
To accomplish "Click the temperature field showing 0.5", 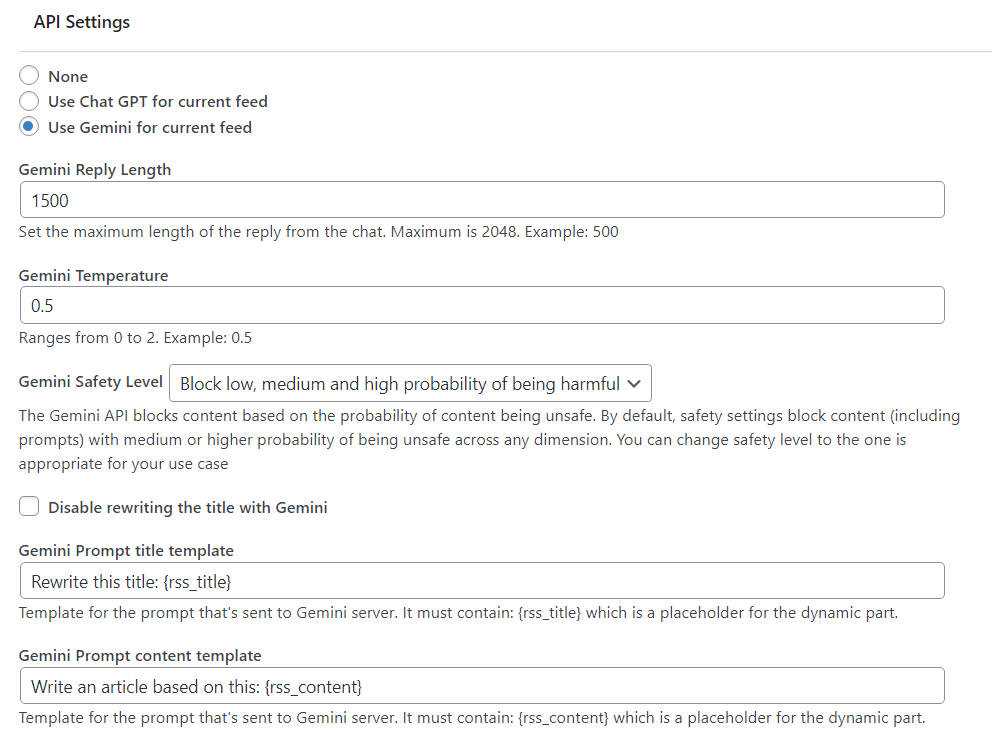I will 481,305.
